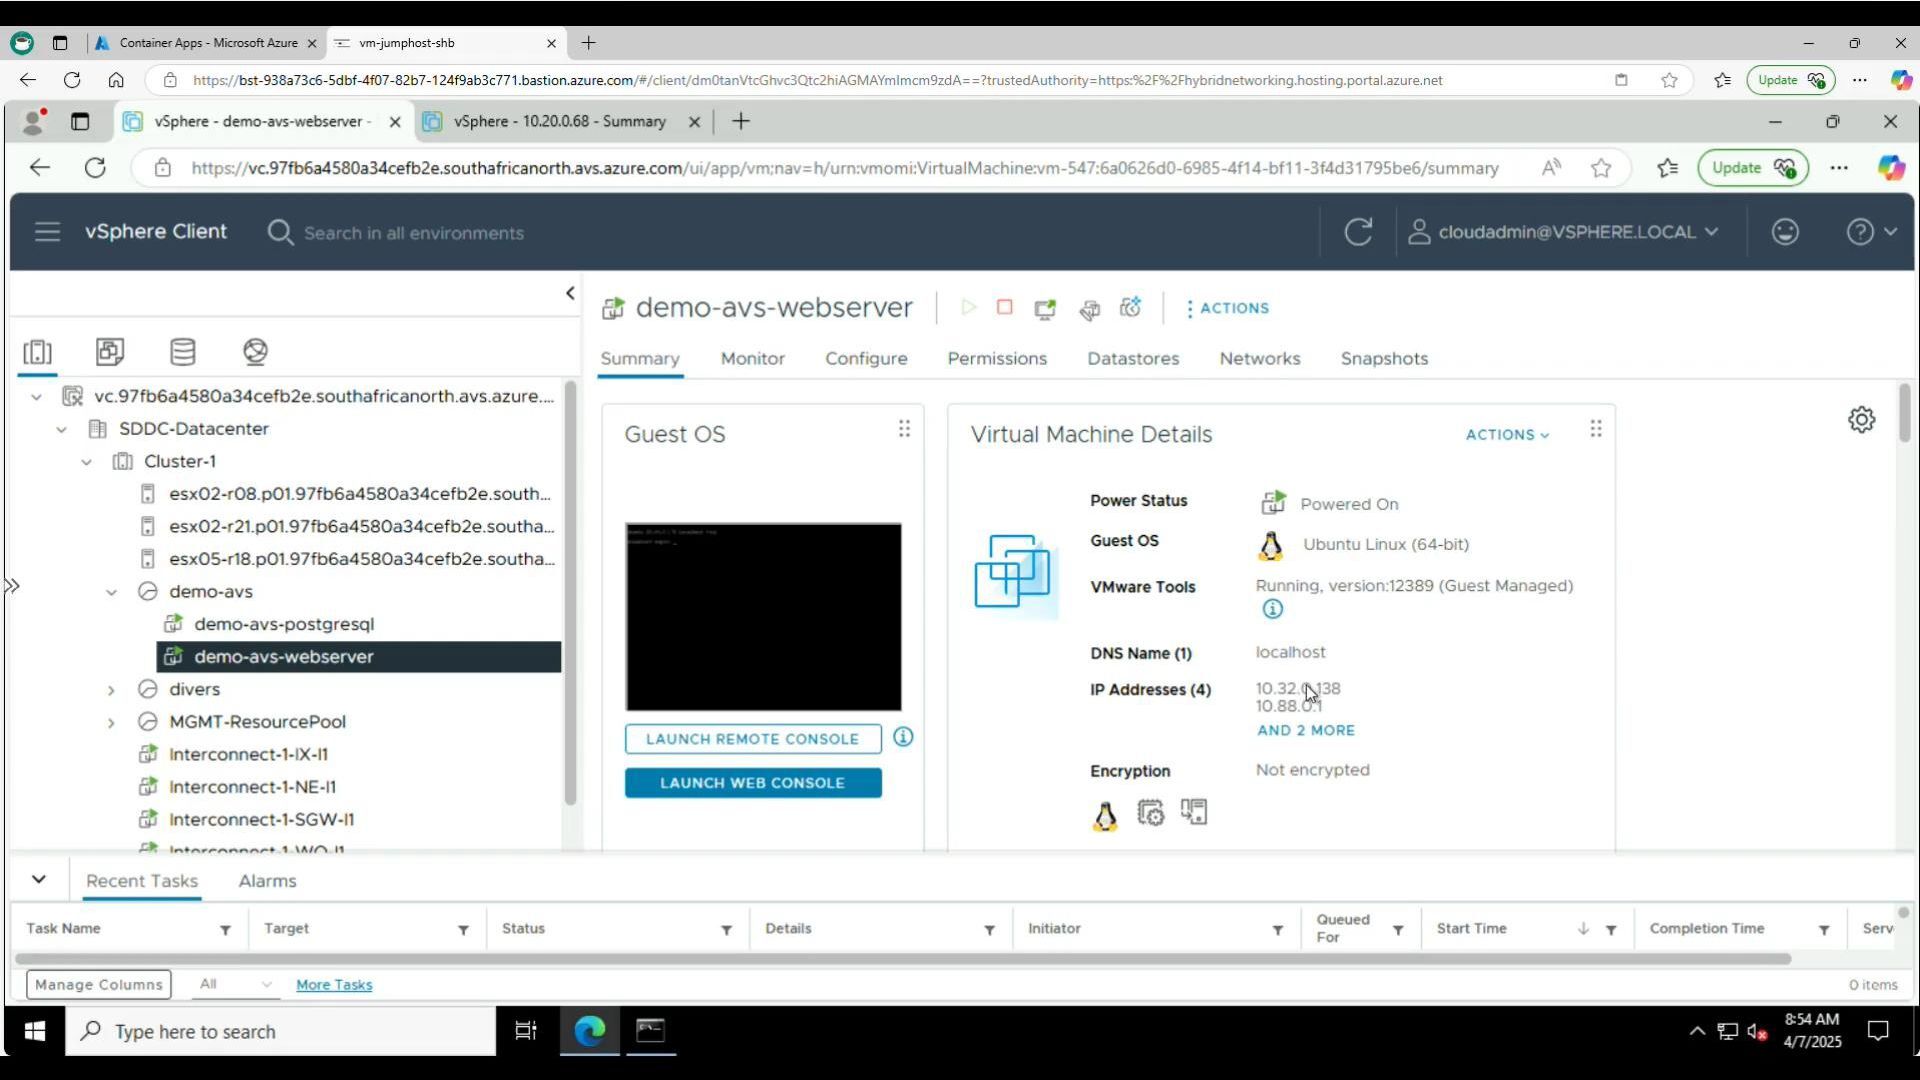This screenshot has width=1920, height=1080.
Task: Open the More Tasks link
Action: point(334,985)
